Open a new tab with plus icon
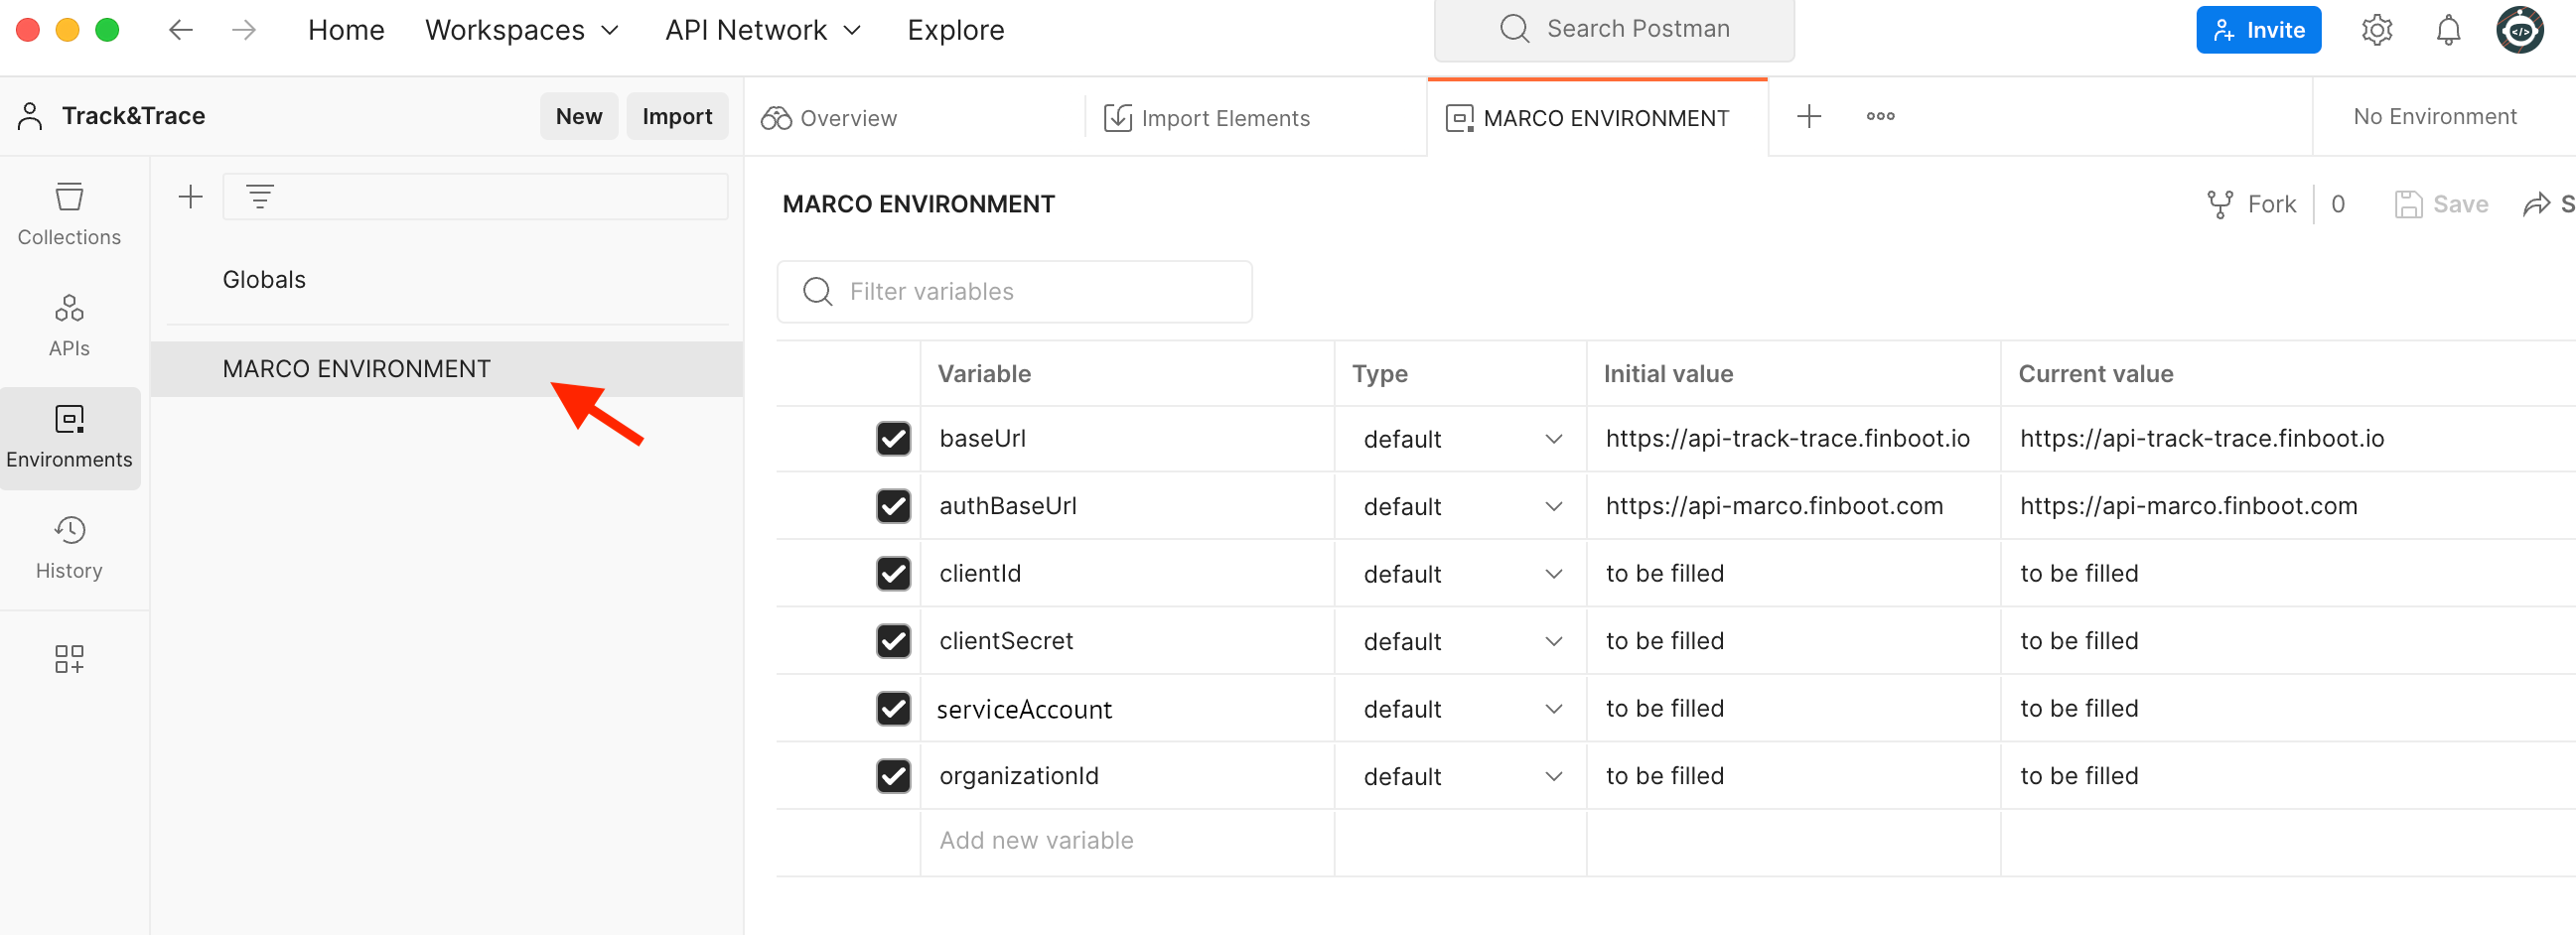Viewport: 2576px width, 935px height. click(1808, 117)
